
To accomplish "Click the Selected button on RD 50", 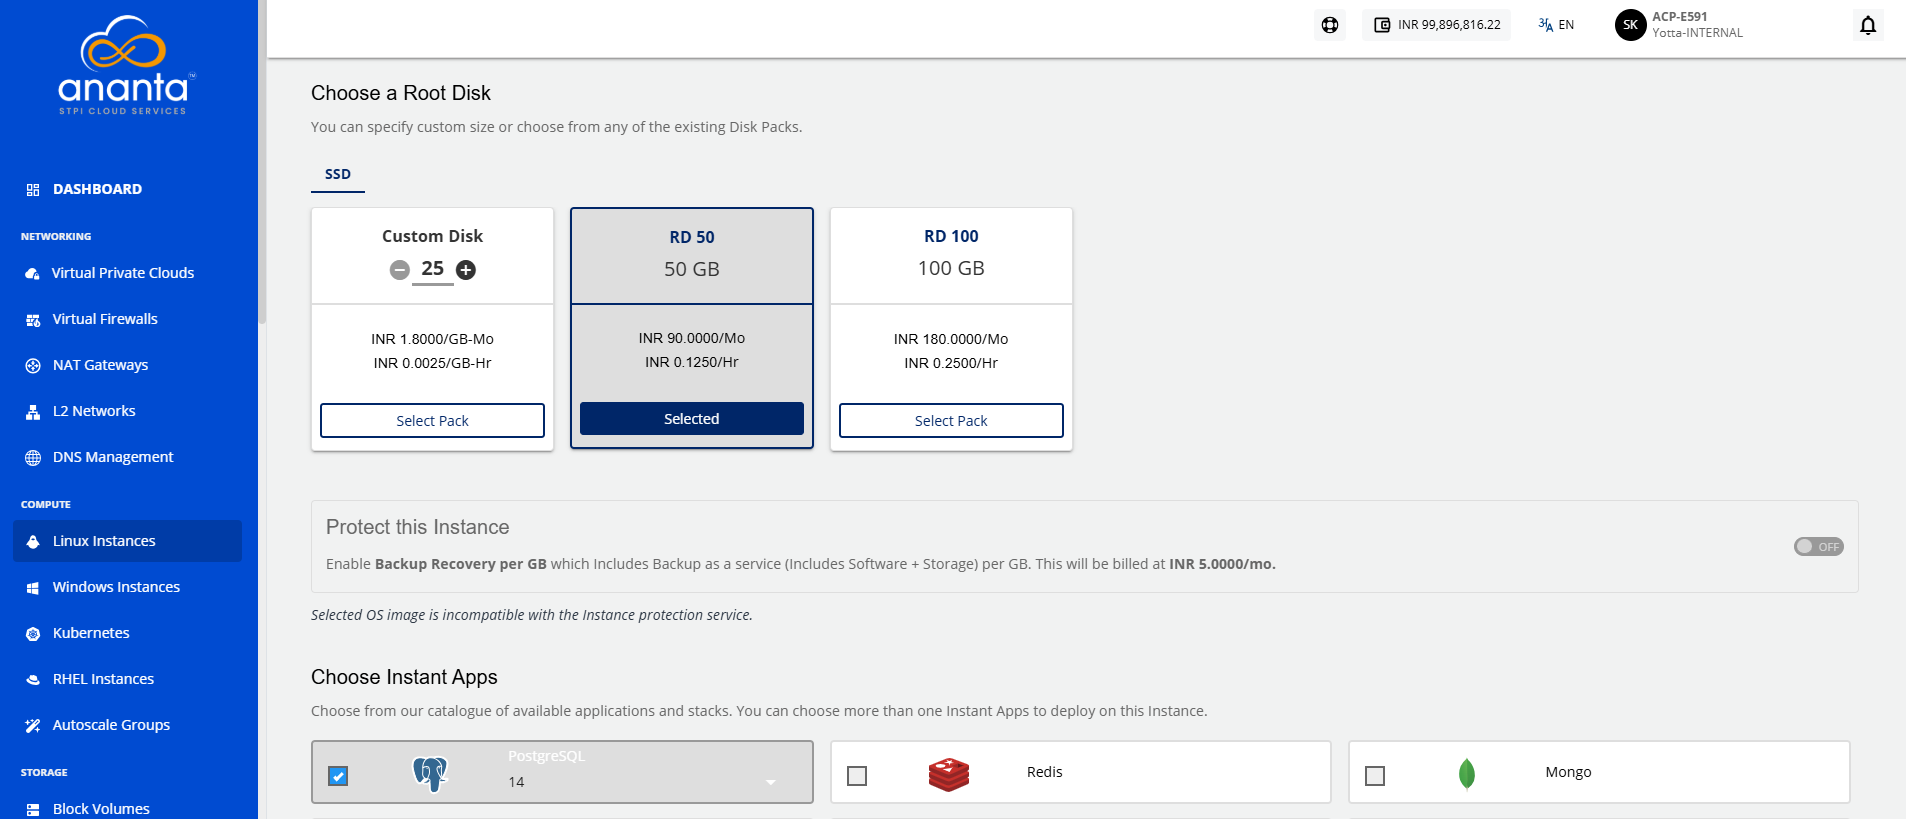I will tap(692, 419).
